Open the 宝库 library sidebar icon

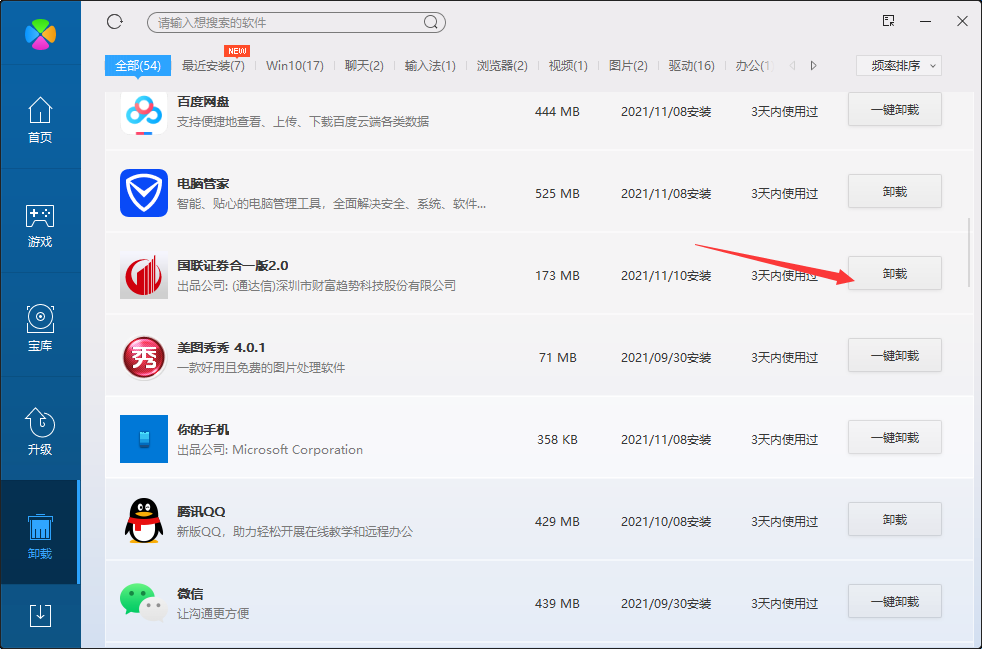[40, 328]
